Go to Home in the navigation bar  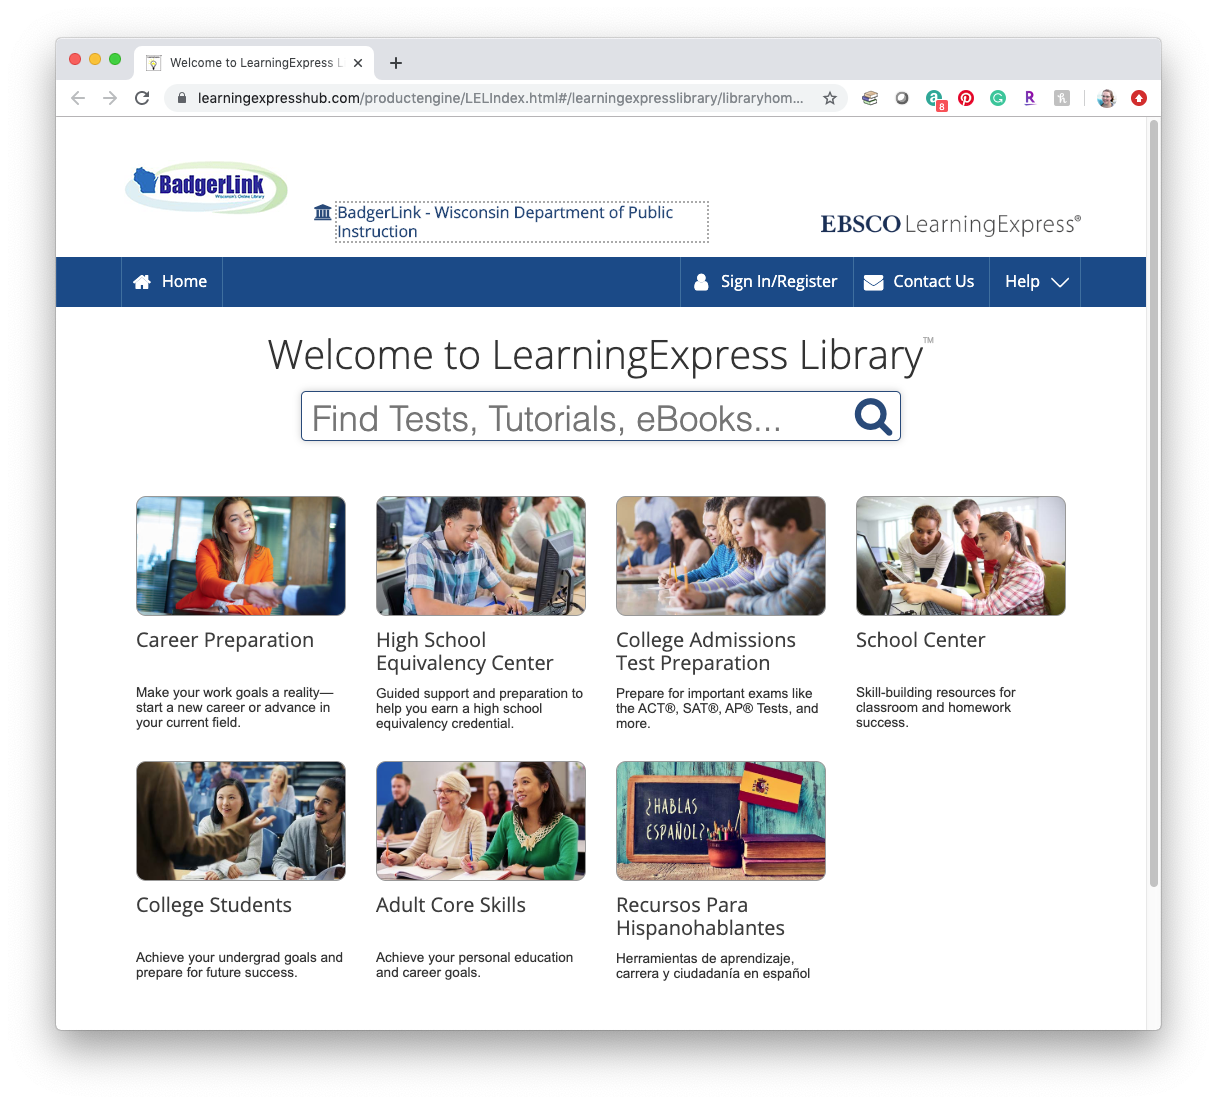pyautogui.click(x=171, y=282)
